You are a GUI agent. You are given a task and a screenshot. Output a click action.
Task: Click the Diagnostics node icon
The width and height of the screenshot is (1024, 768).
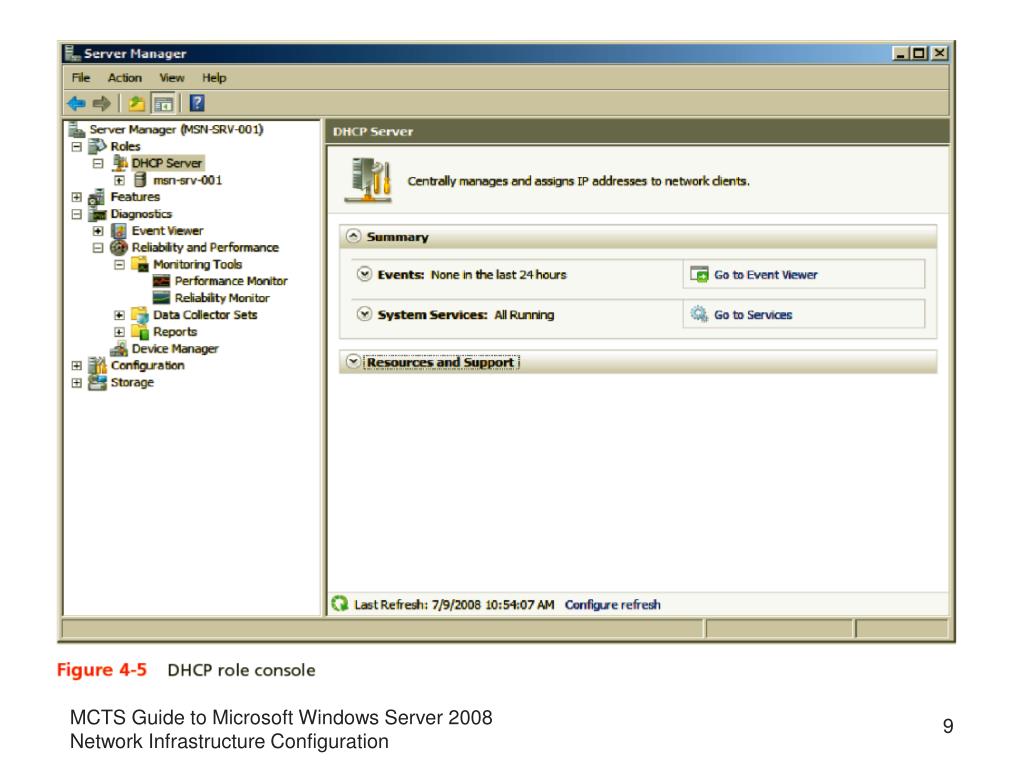(97, 214)
